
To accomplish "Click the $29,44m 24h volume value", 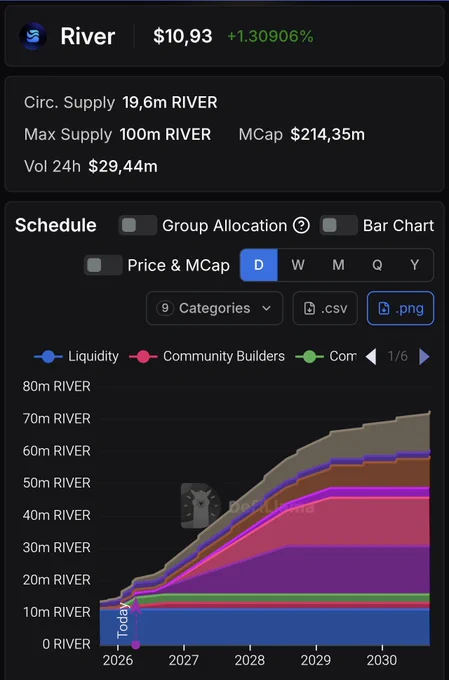I will (x=123, y=167).
